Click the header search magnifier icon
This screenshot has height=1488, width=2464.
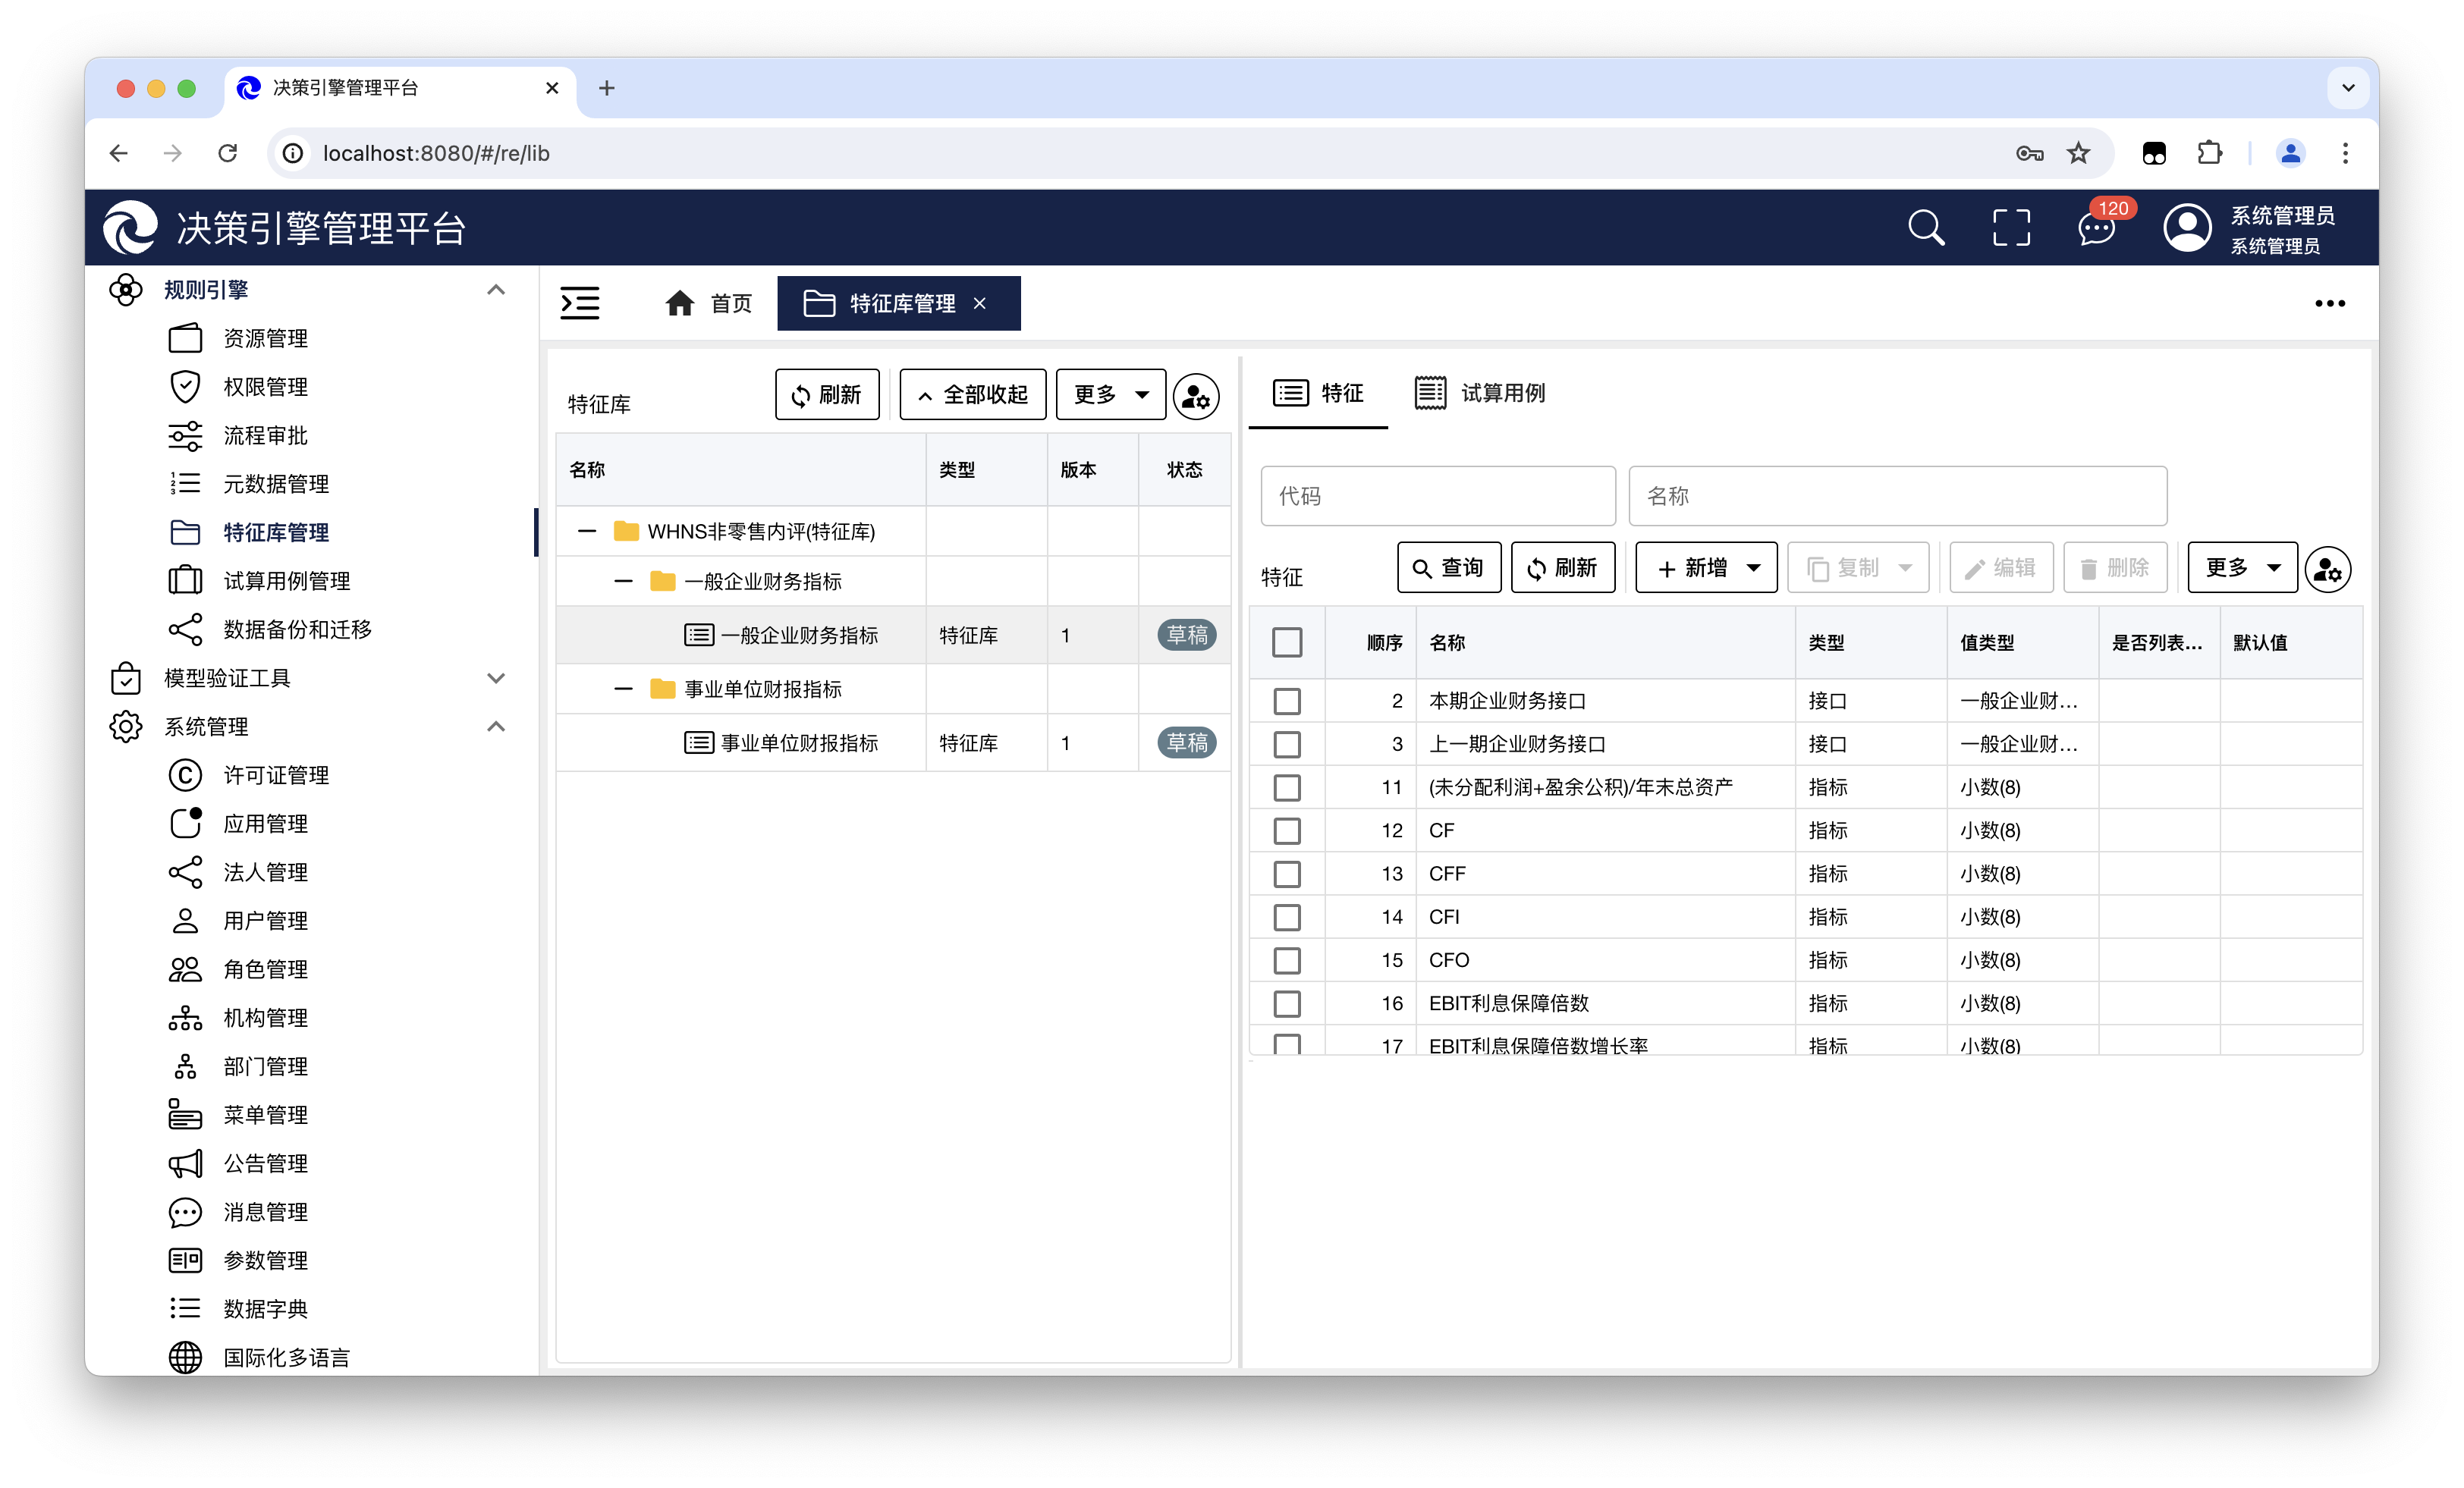1925,228
